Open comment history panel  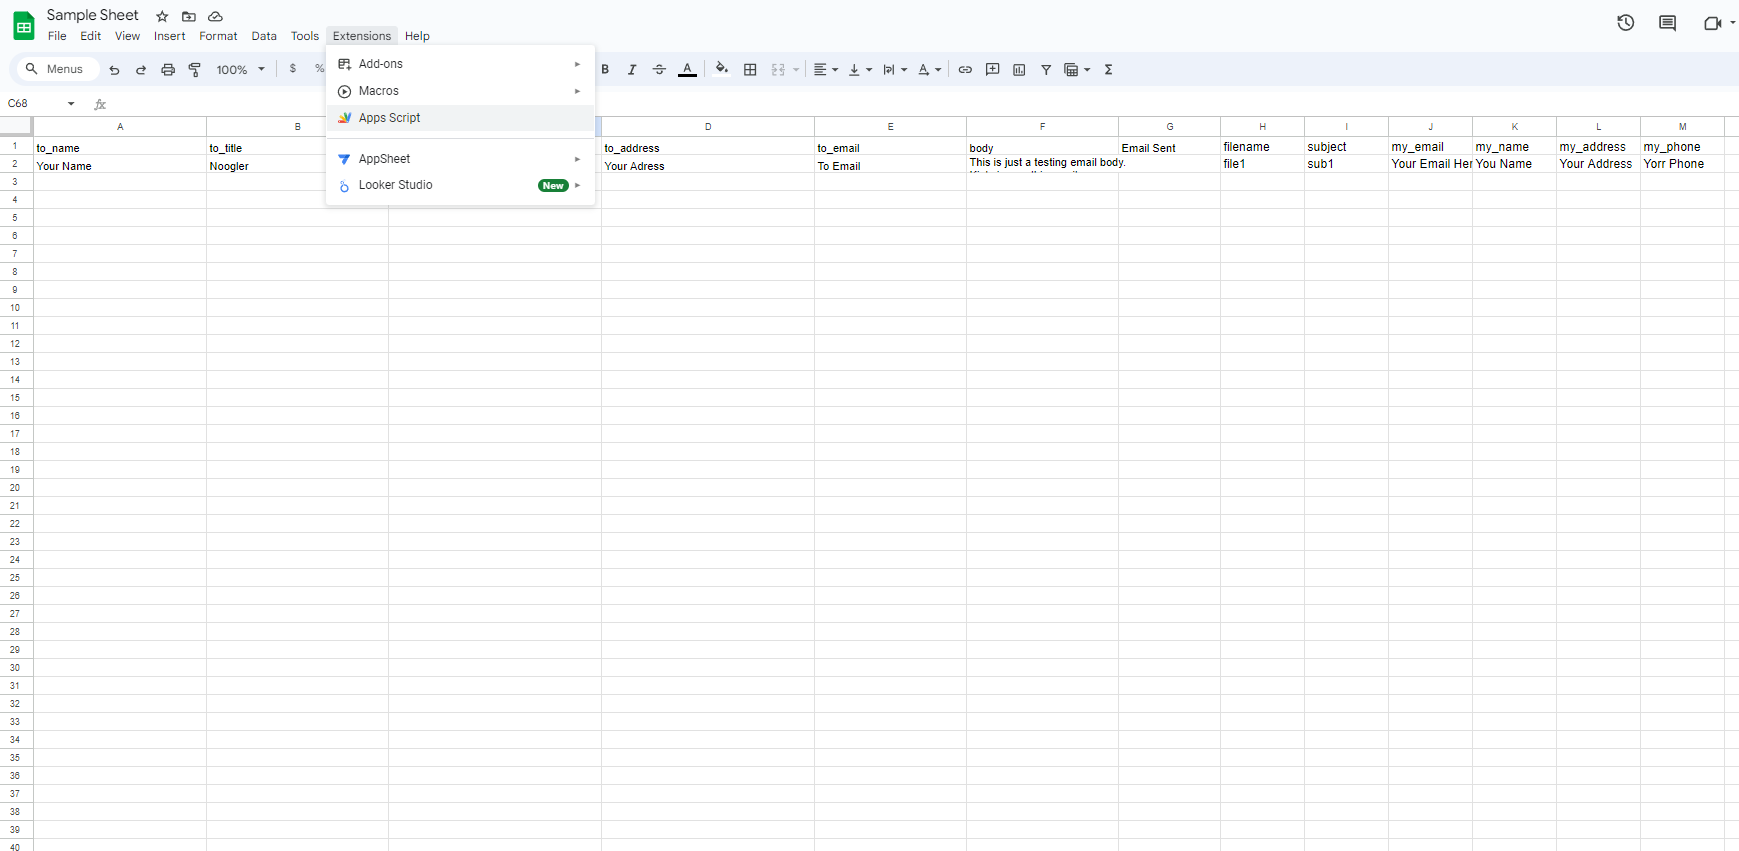pos(1667,23)
